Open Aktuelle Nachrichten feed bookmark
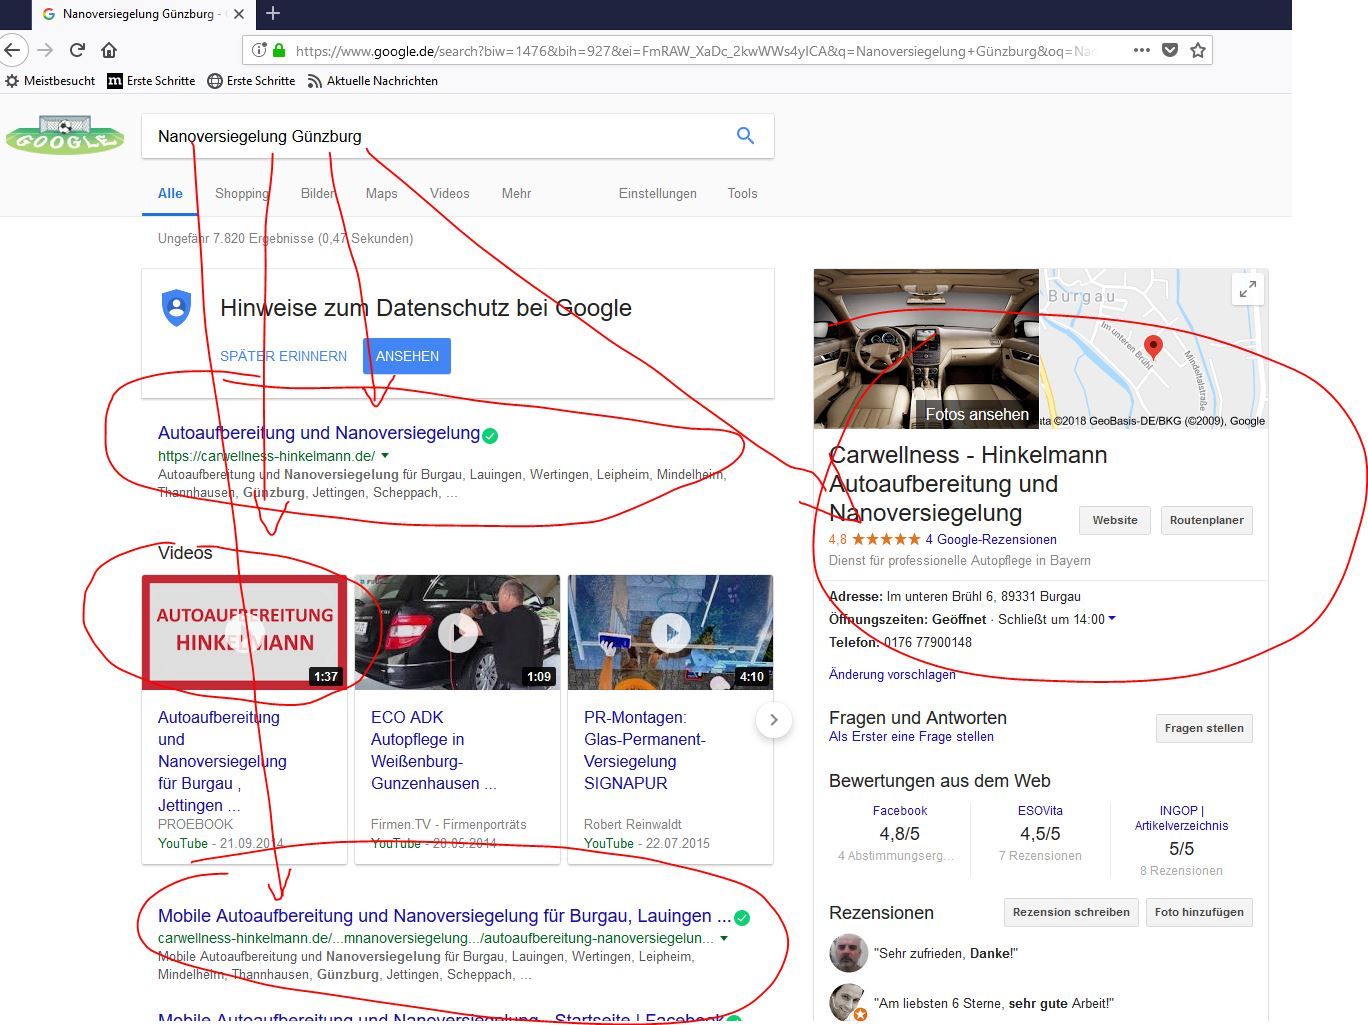The width and height of the screenshot is (1368, 1025). [x=372, y=81]
